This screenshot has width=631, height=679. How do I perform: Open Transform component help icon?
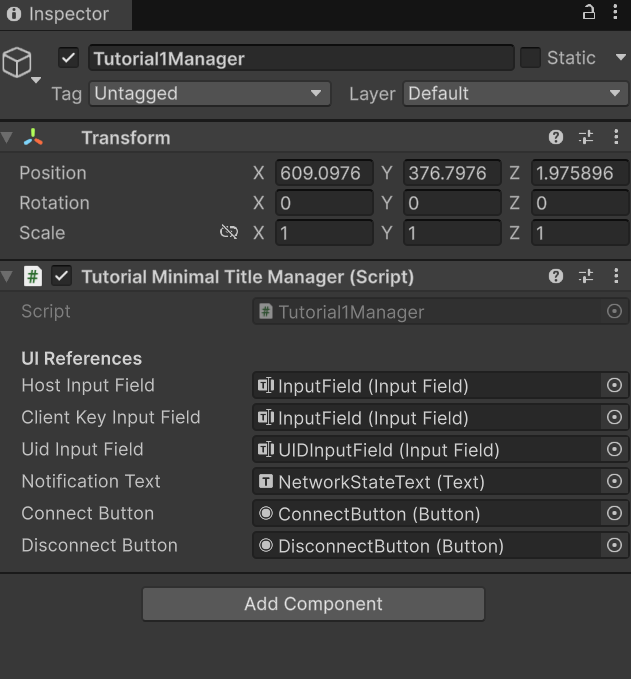[x=556, y=138]
